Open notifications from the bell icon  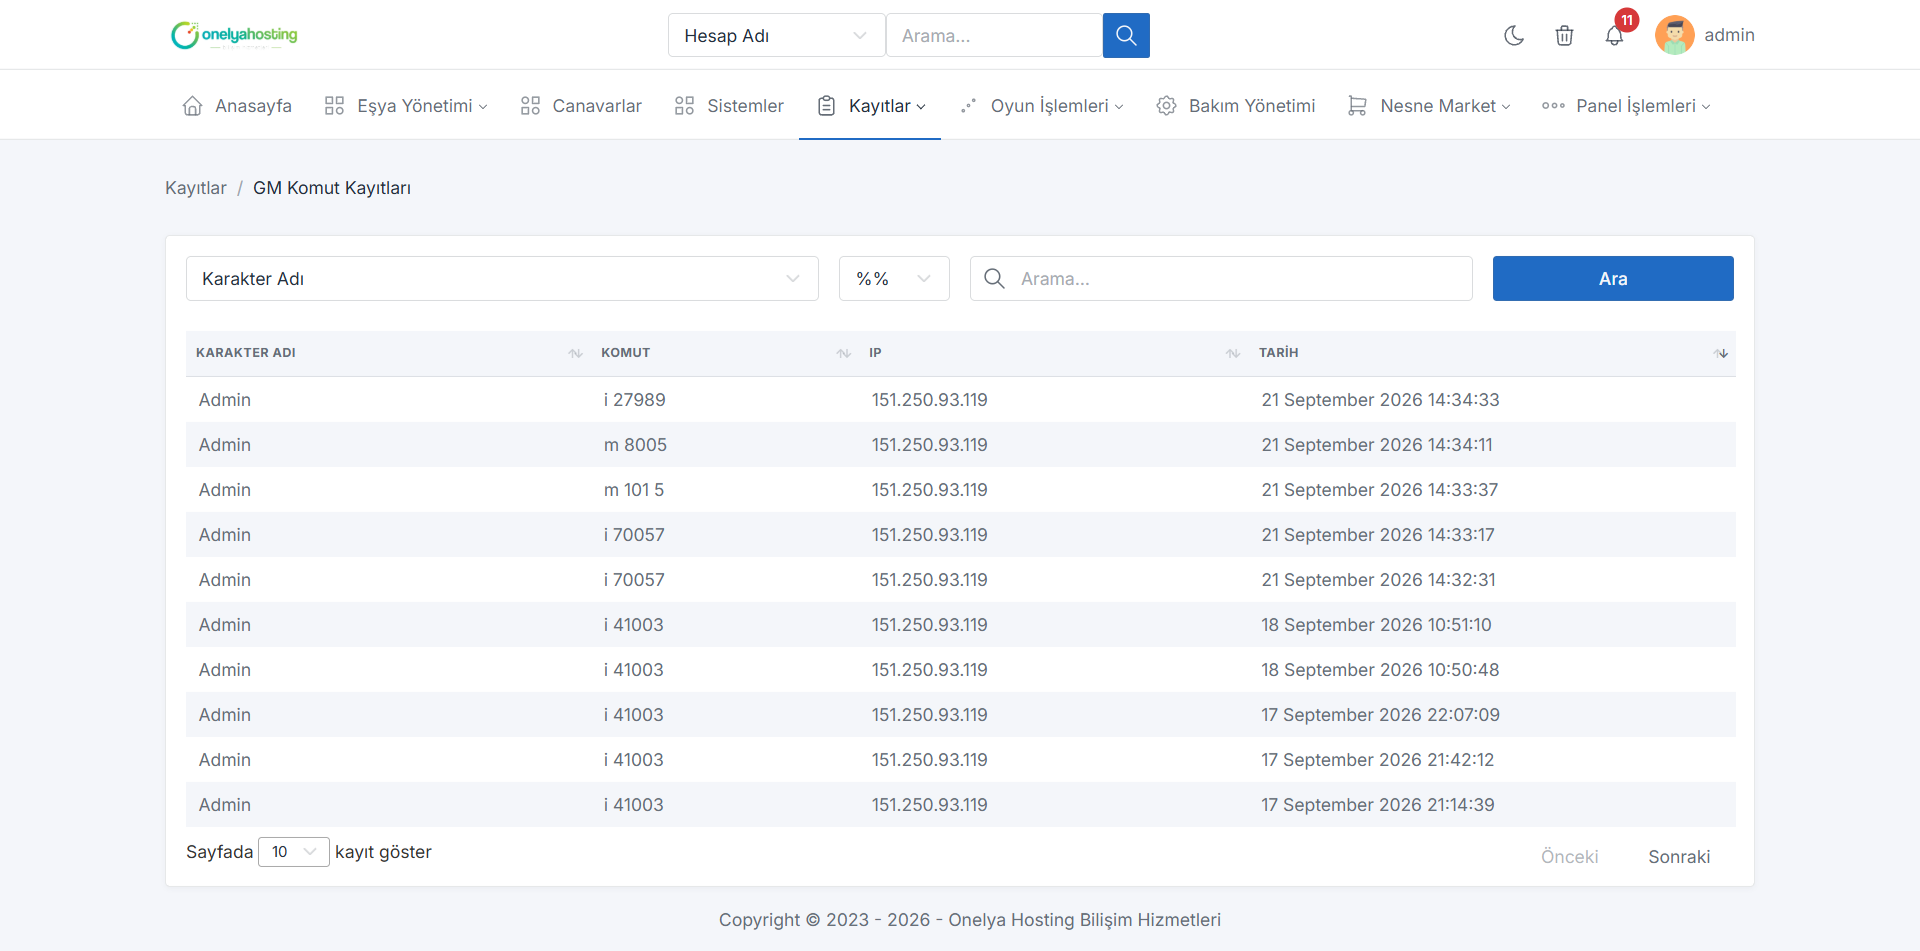pyautogui.click(x=1614, y=36)
